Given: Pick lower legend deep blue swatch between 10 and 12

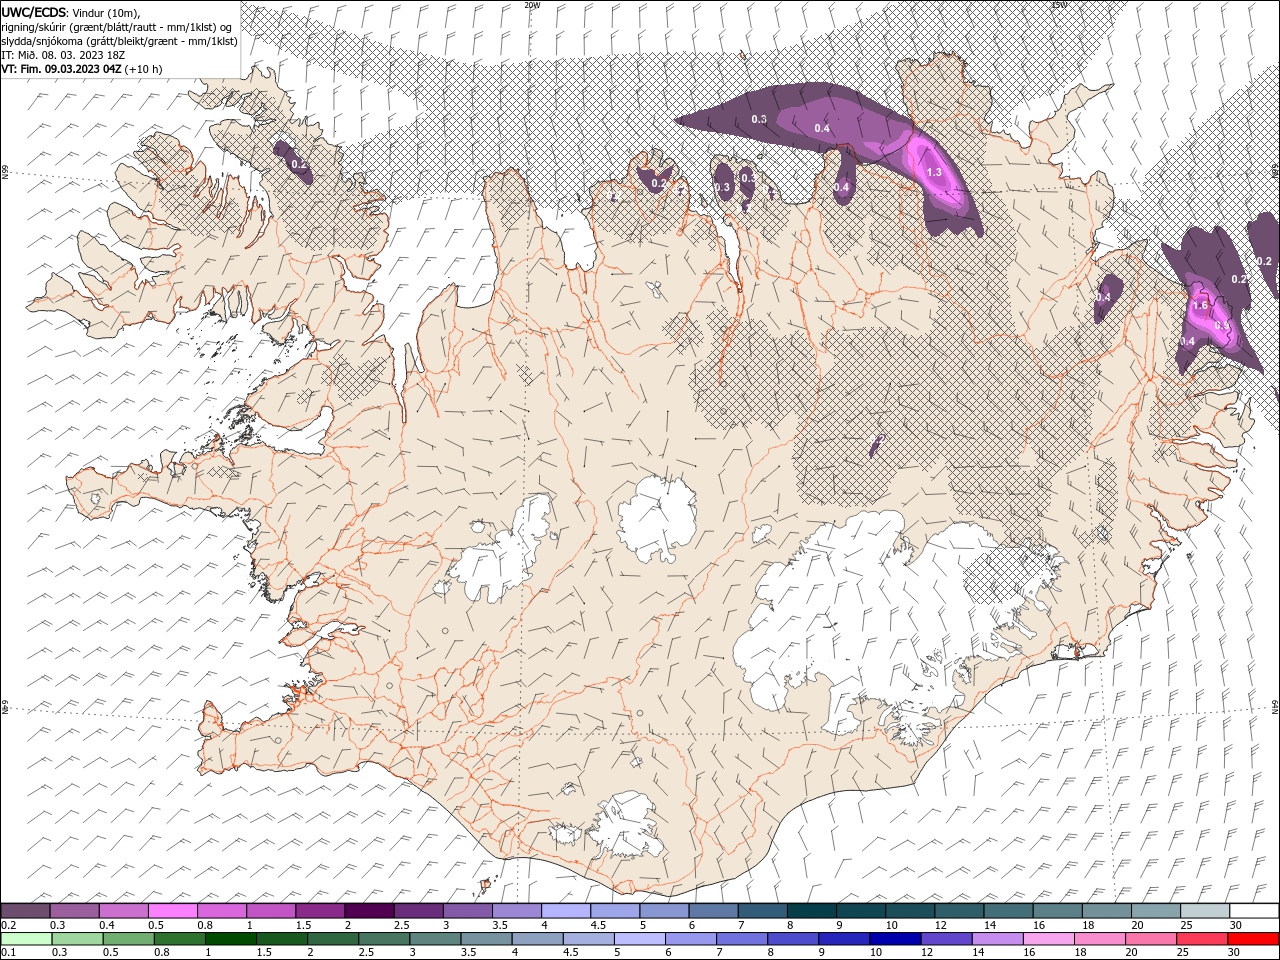Looking at the screenshot, I should pyautogui.click(x=895, y=939).
